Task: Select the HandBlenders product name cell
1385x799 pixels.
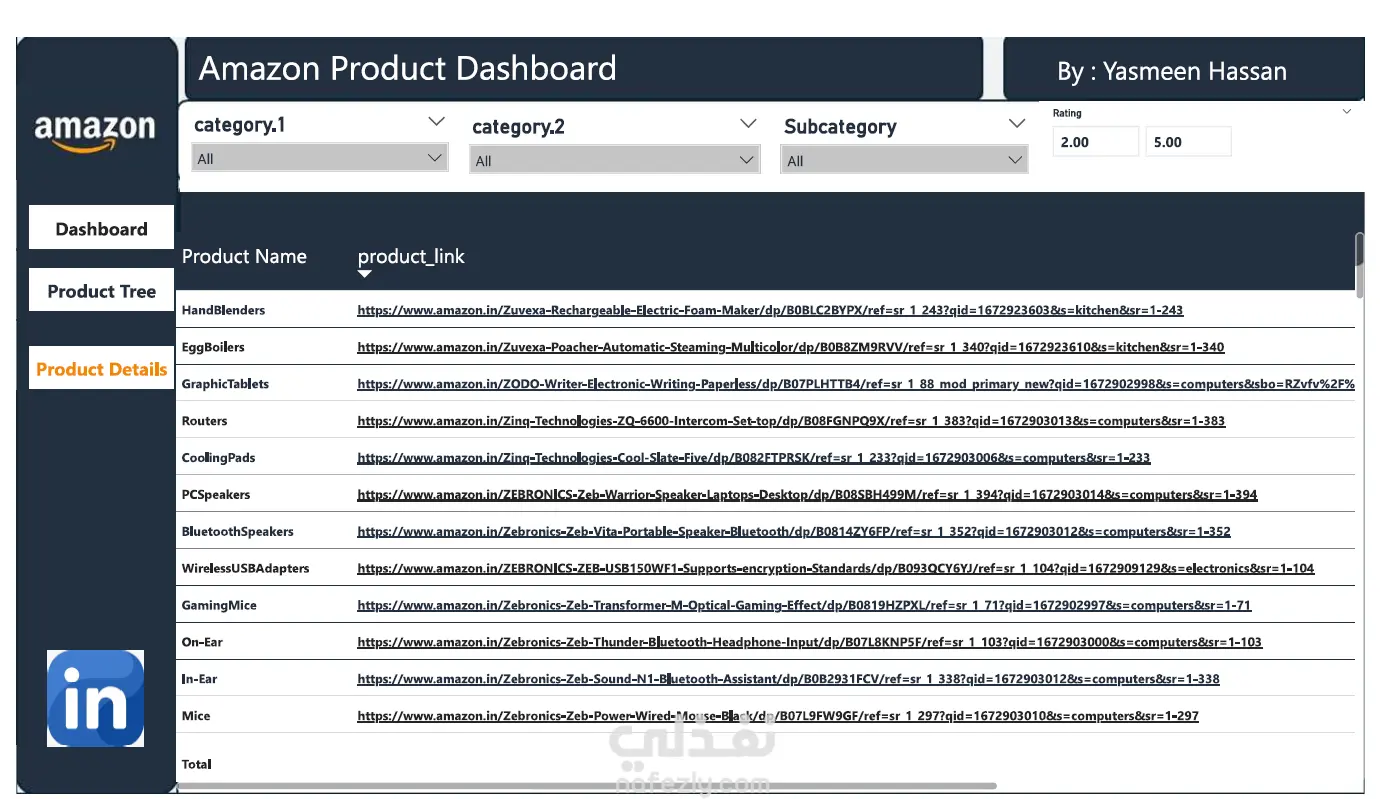Action: click(224, 310)
